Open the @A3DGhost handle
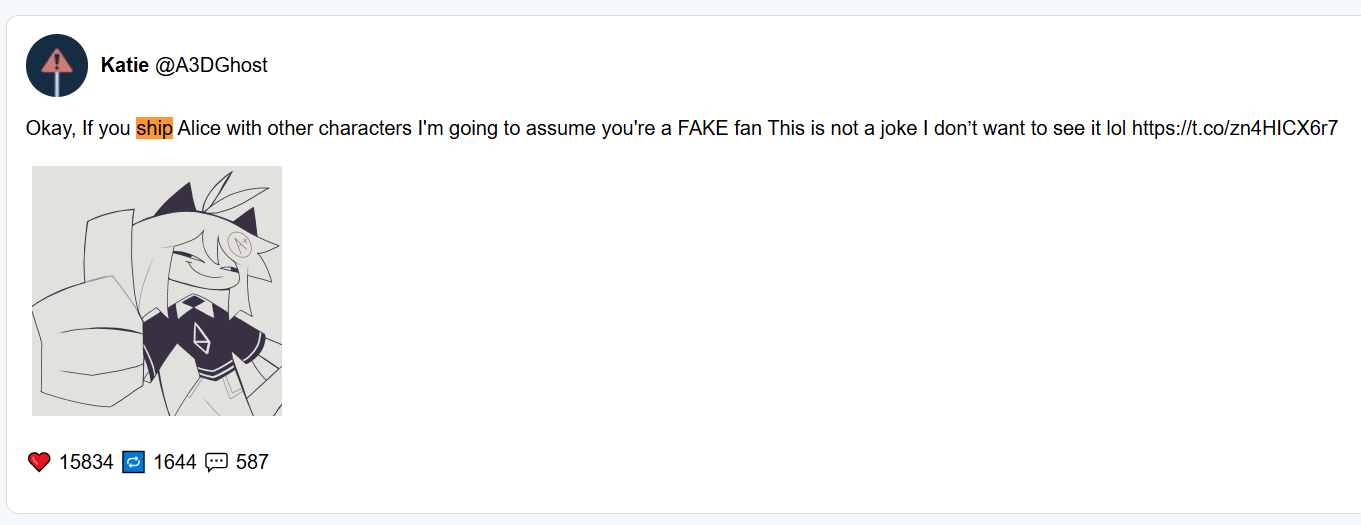Viewport: 1361px width, 525px height. [211, 65]
